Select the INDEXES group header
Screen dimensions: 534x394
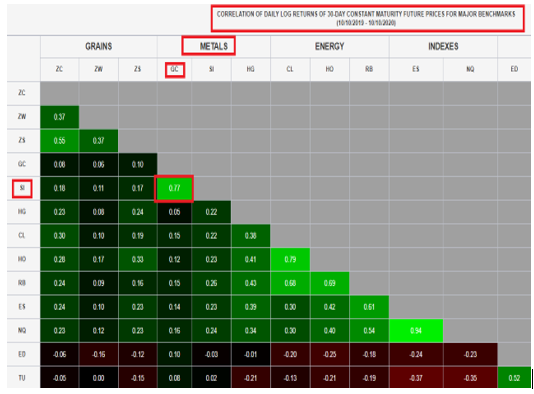(443, 46)
